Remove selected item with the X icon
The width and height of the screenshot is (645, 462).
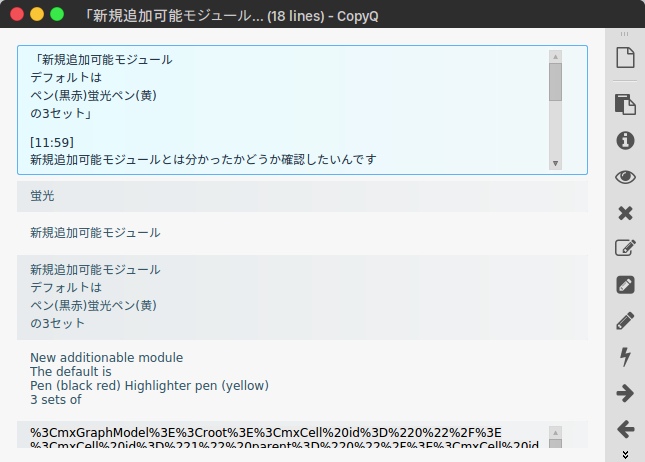625,213
